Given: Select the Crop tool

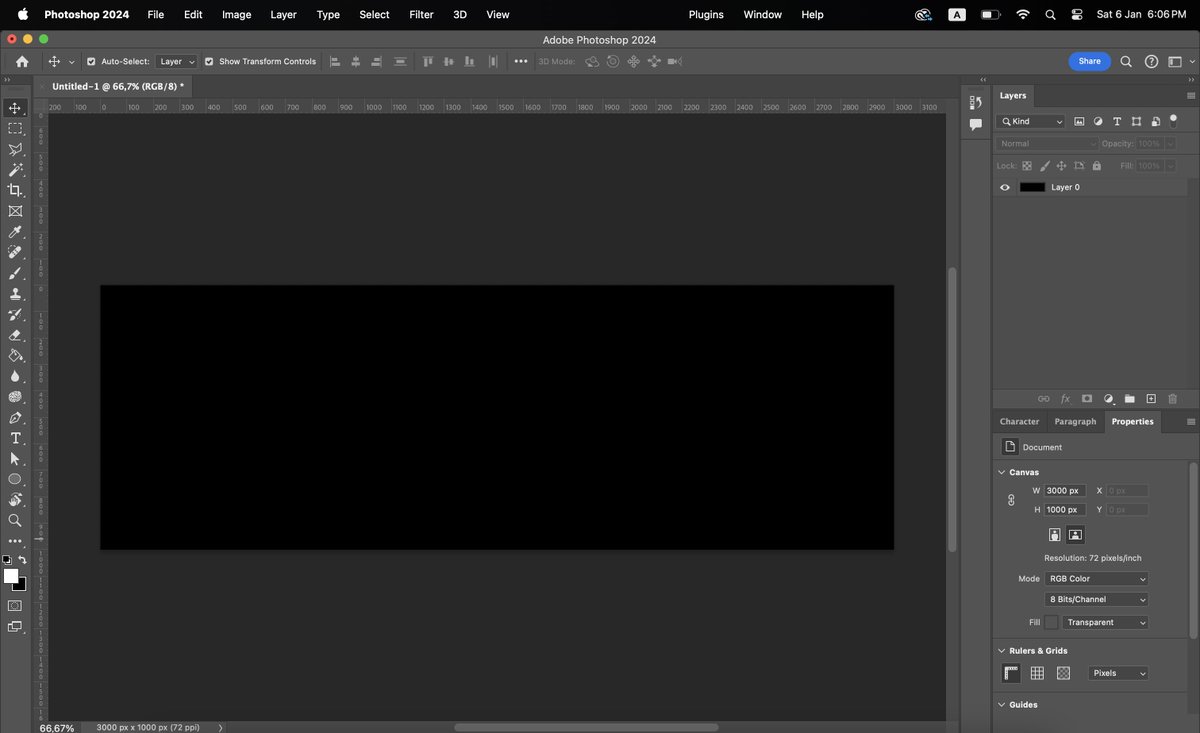Looking at the screenshot, I should point(15,190).
